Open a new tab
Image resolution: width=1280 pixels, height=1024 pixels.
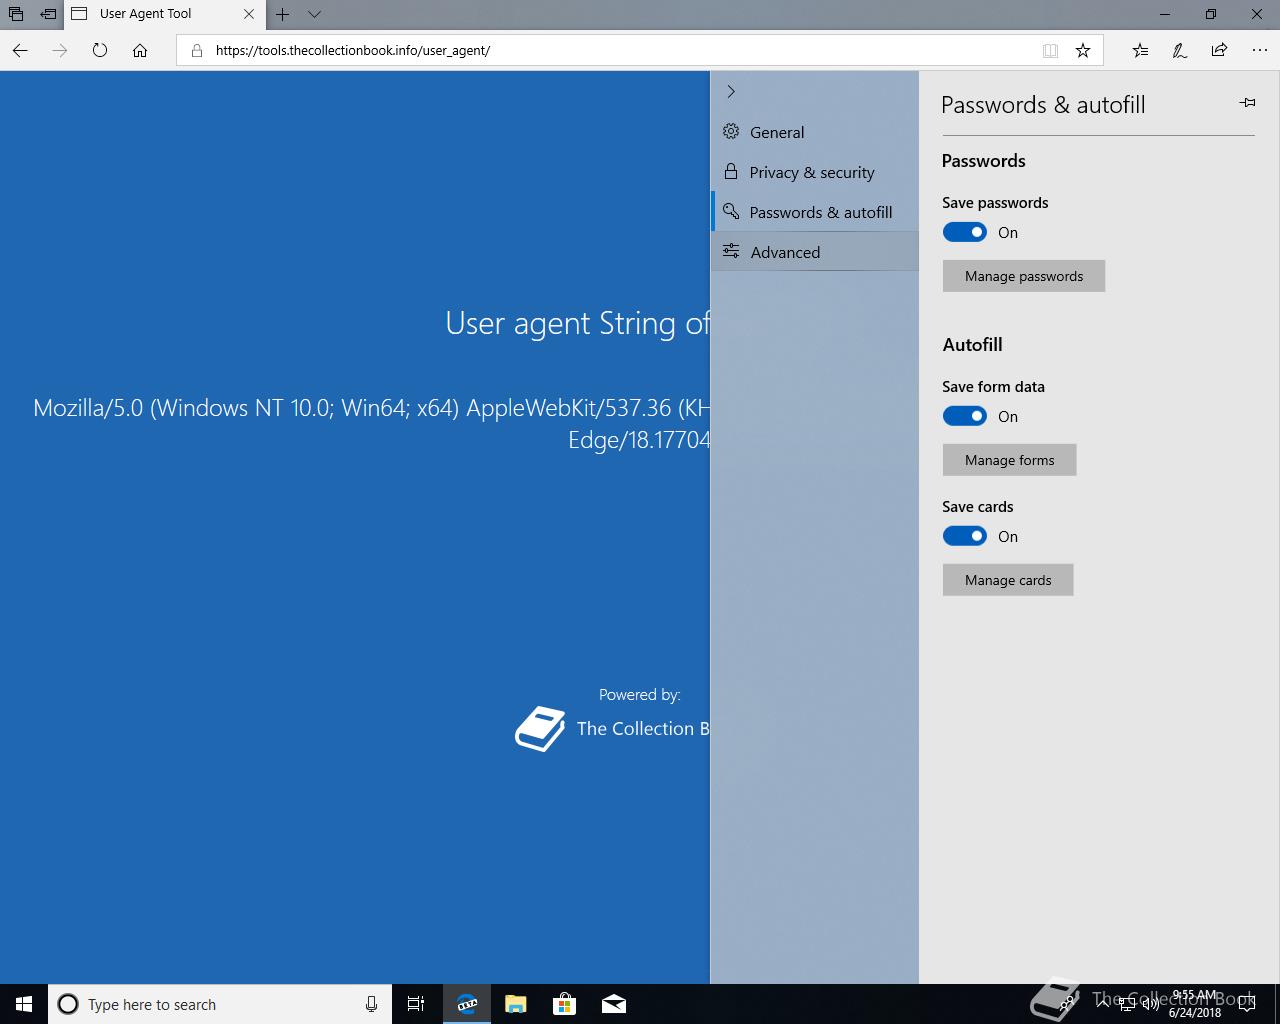click(283, 14)
